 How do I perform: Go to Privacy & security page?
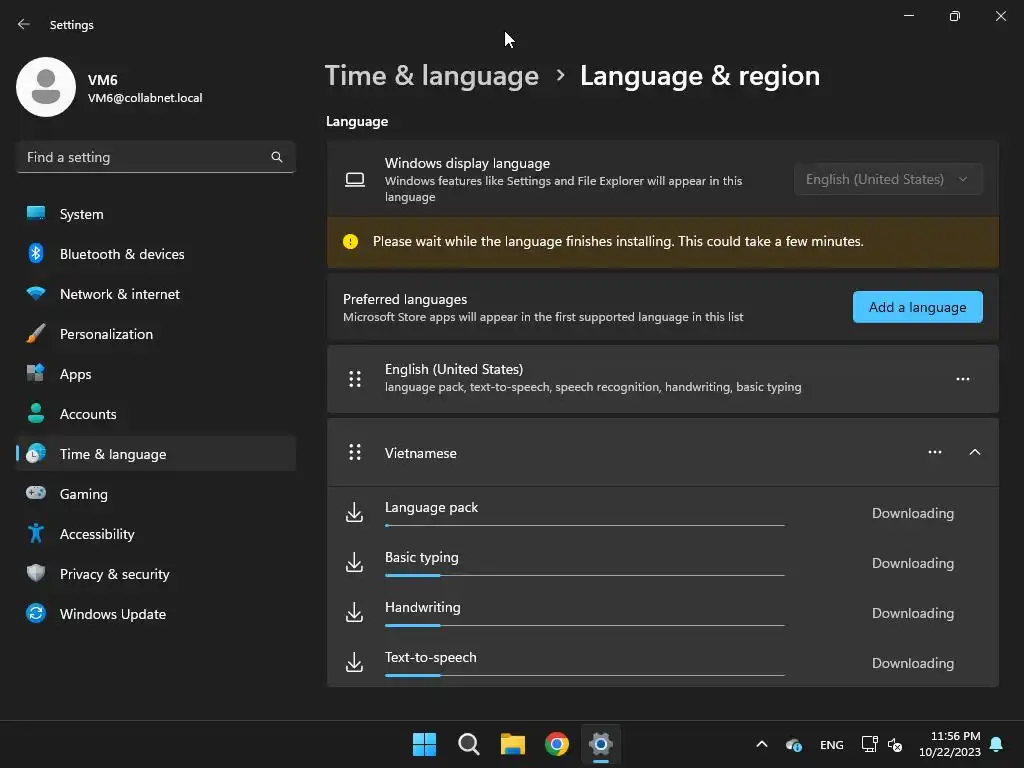click(x=155, y=573)
